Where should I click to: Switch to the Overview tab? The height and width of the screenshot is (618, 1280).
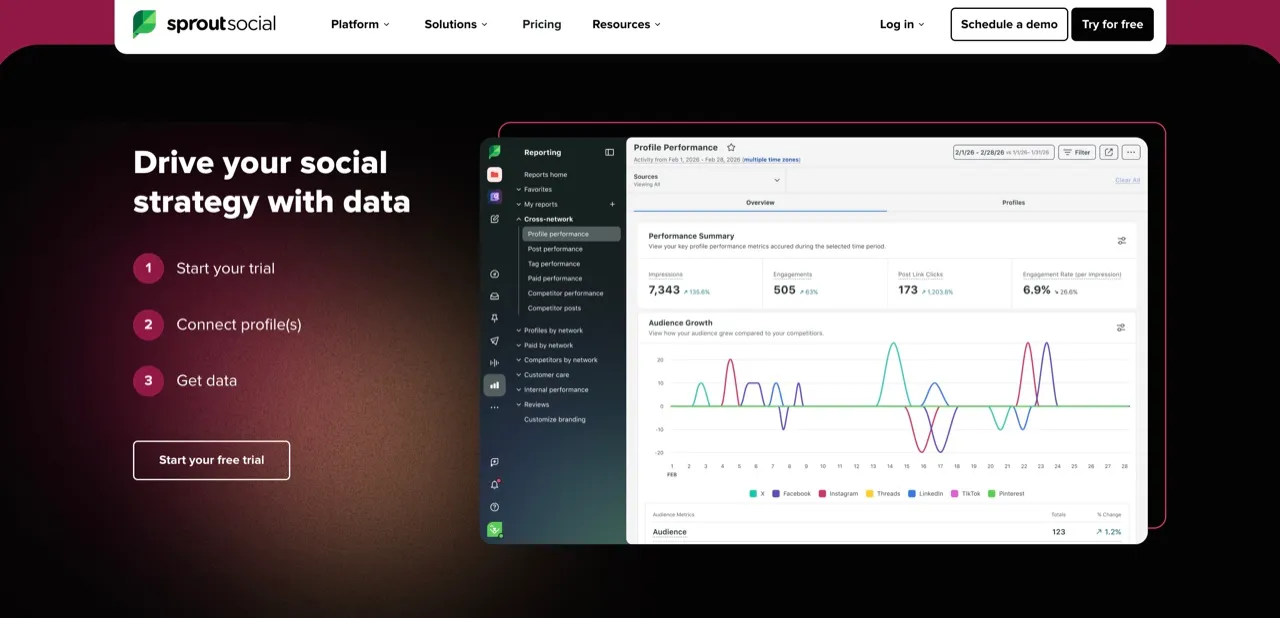[760, 202]
